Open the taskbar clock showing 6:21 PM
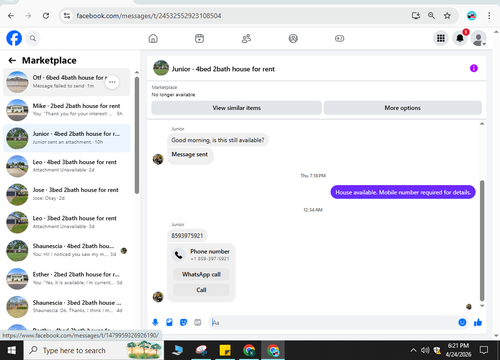 [458, 350]
